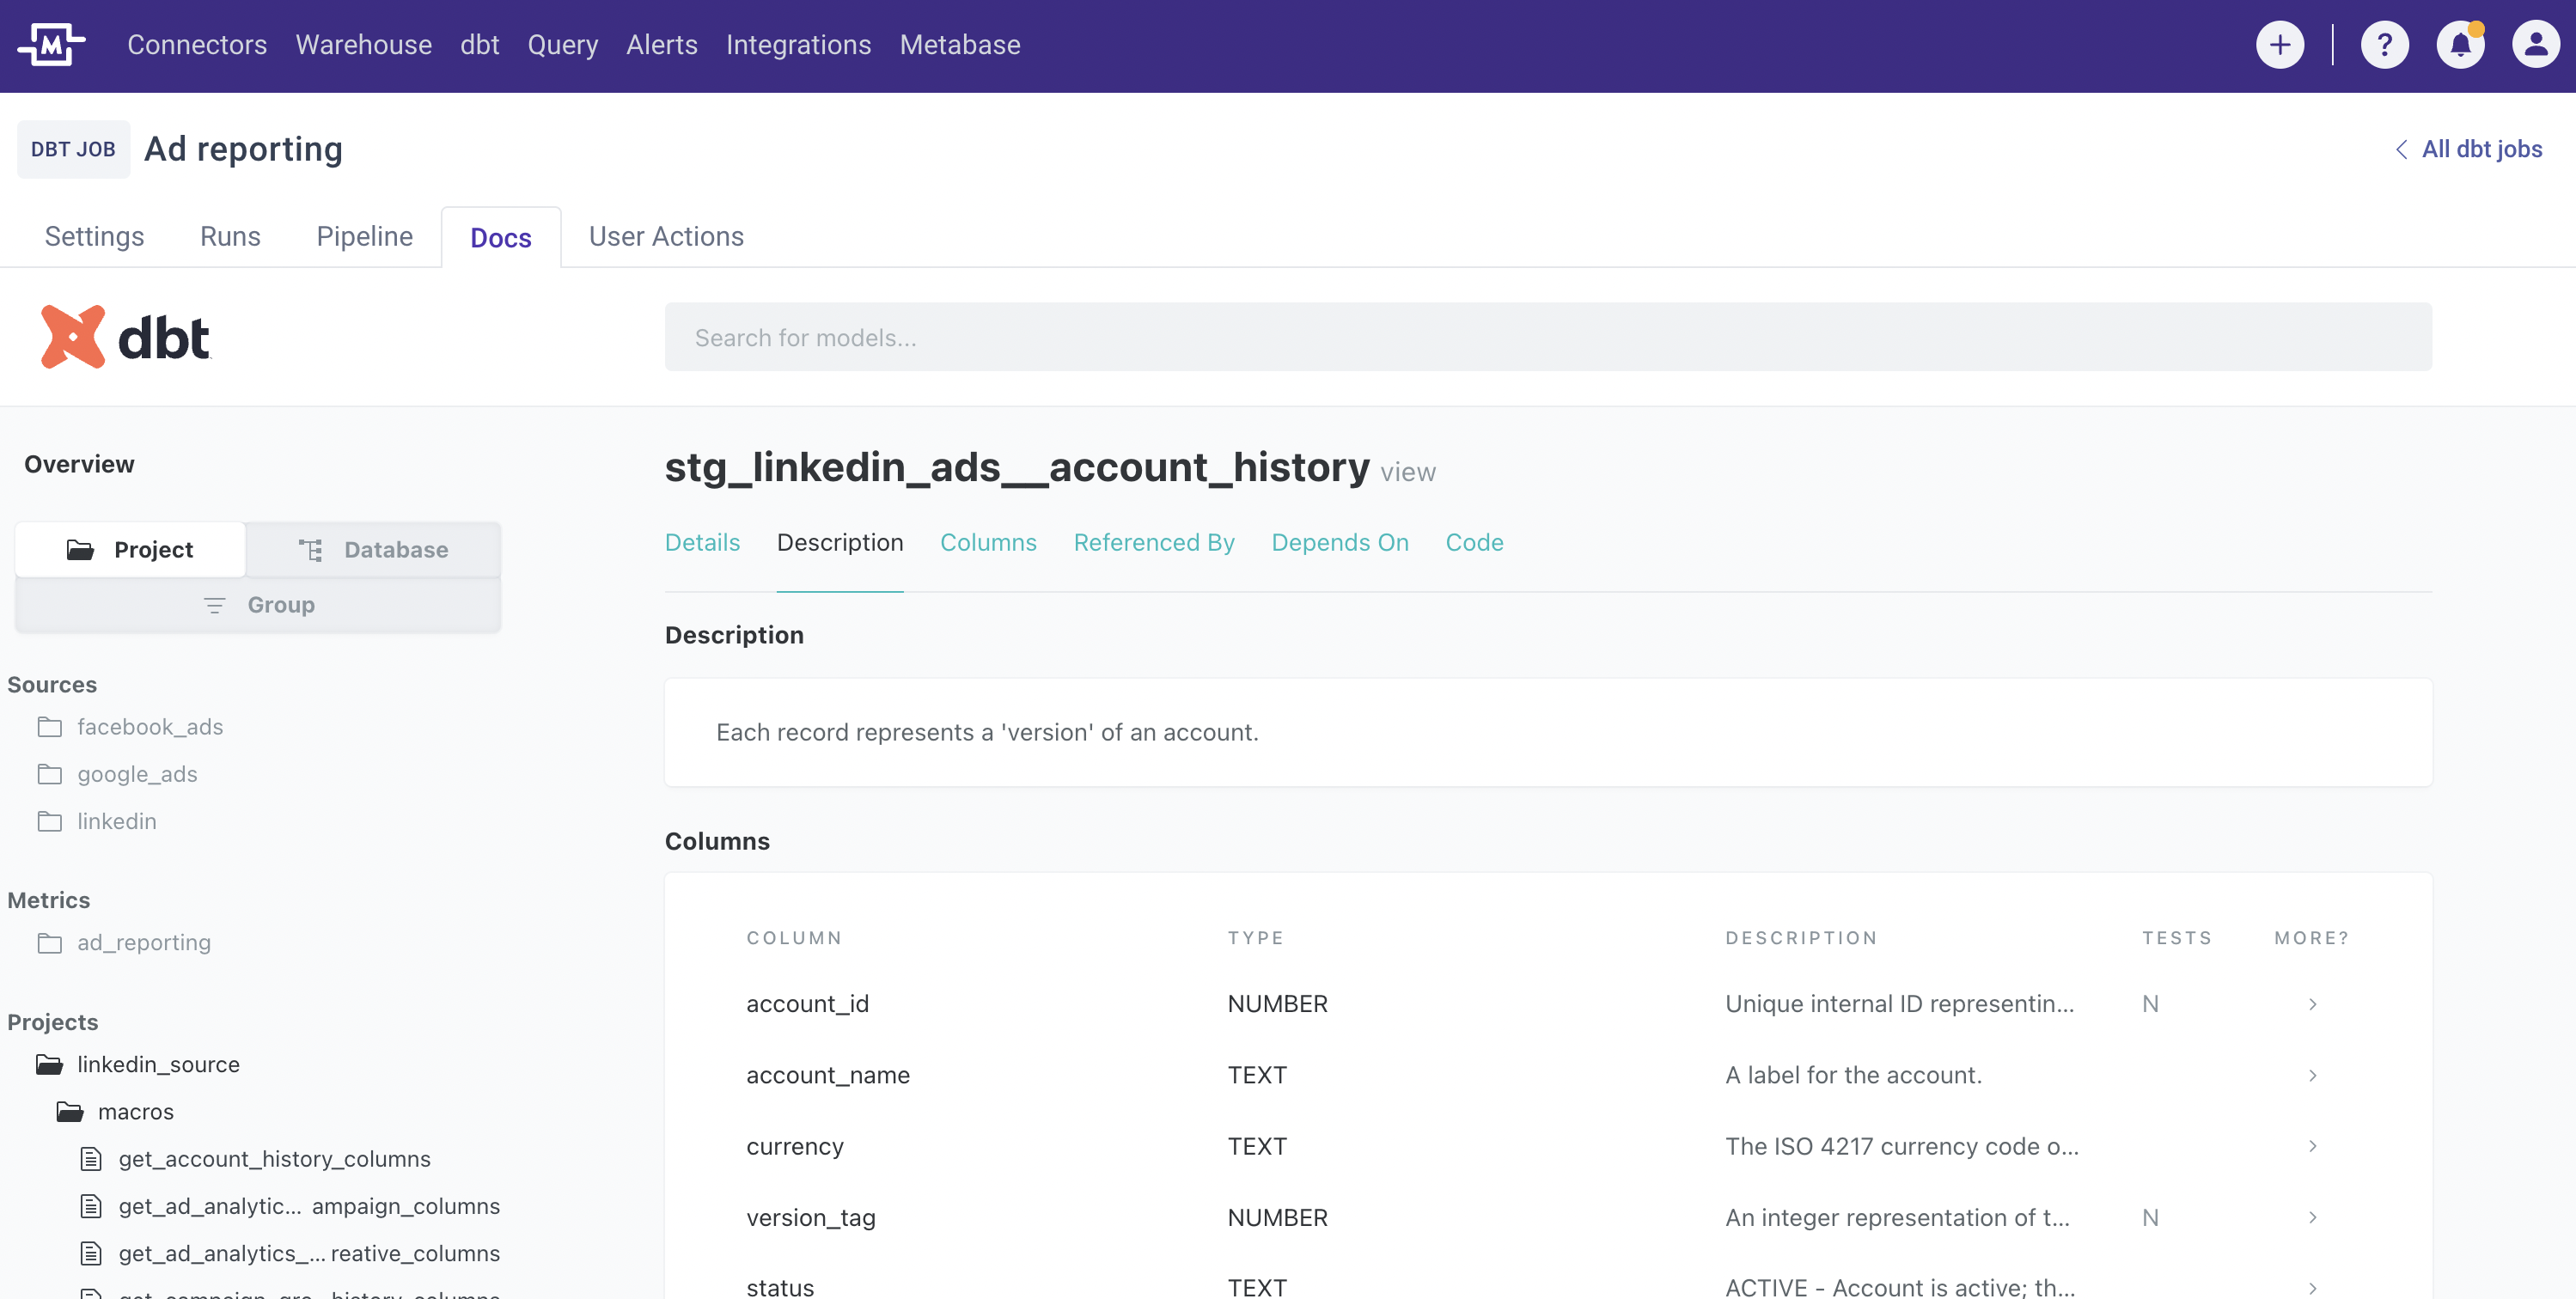Click the dbt logo
Screen dimensions: 2576x1299
pos(126,337)
